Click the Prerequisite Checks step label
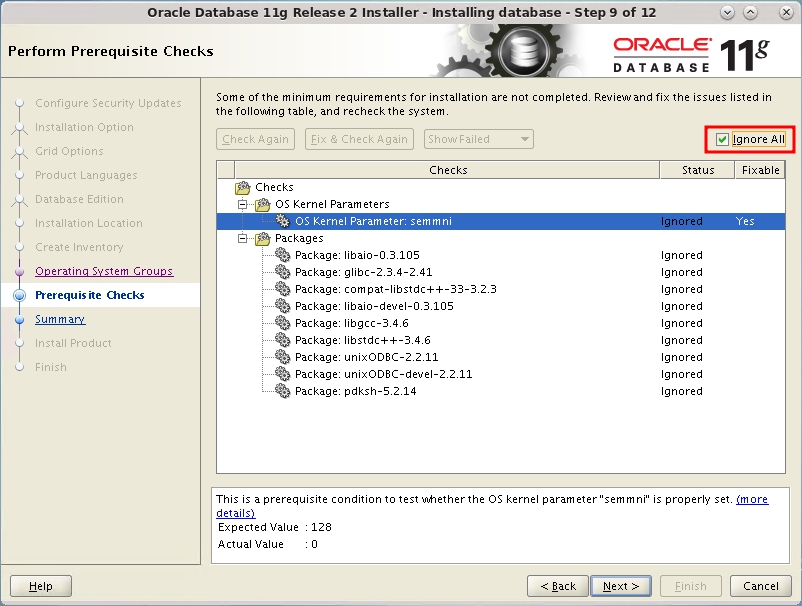The image size is (802, 606). point(90,295)
